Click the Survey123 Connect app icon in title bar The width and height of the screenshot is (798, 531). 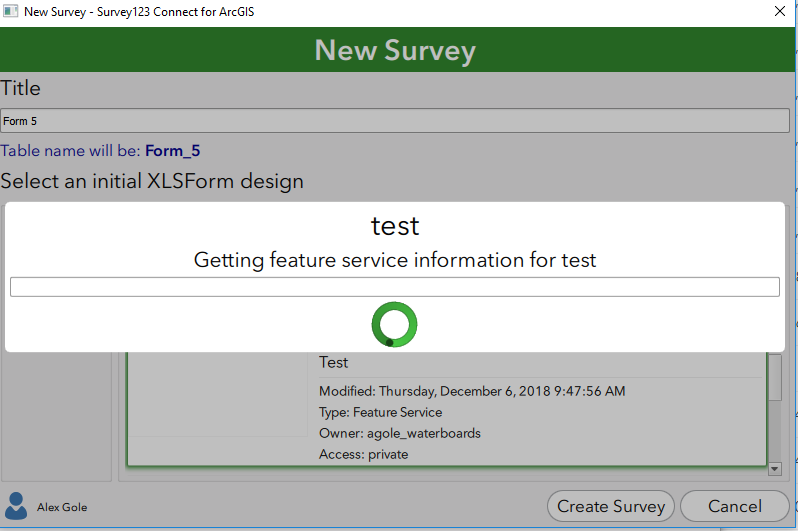(x=10, y=11)
